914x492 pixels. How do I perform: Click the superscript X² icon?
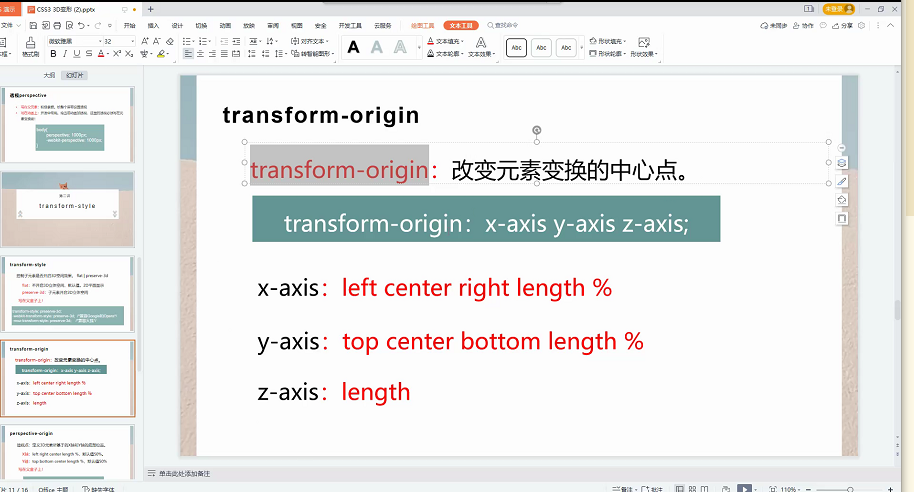pyautogui.click(x=117, y=54)
